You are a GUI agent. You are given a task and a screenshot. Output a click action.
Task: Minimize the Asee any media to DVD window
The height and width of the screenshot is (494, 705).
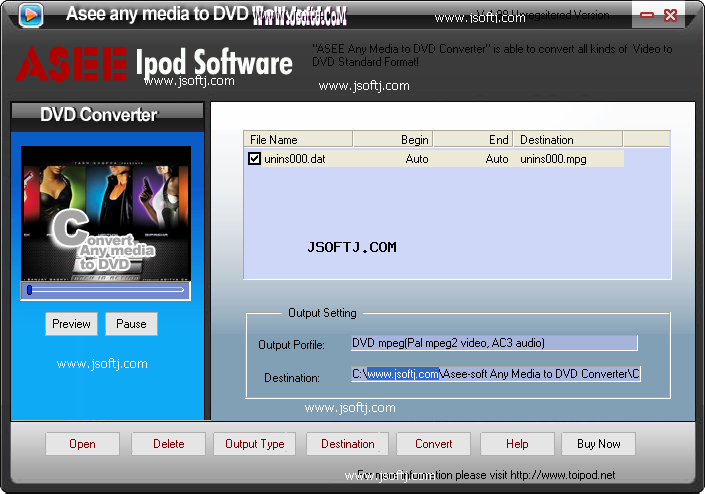pyautogui.click(x=647, y=15)
